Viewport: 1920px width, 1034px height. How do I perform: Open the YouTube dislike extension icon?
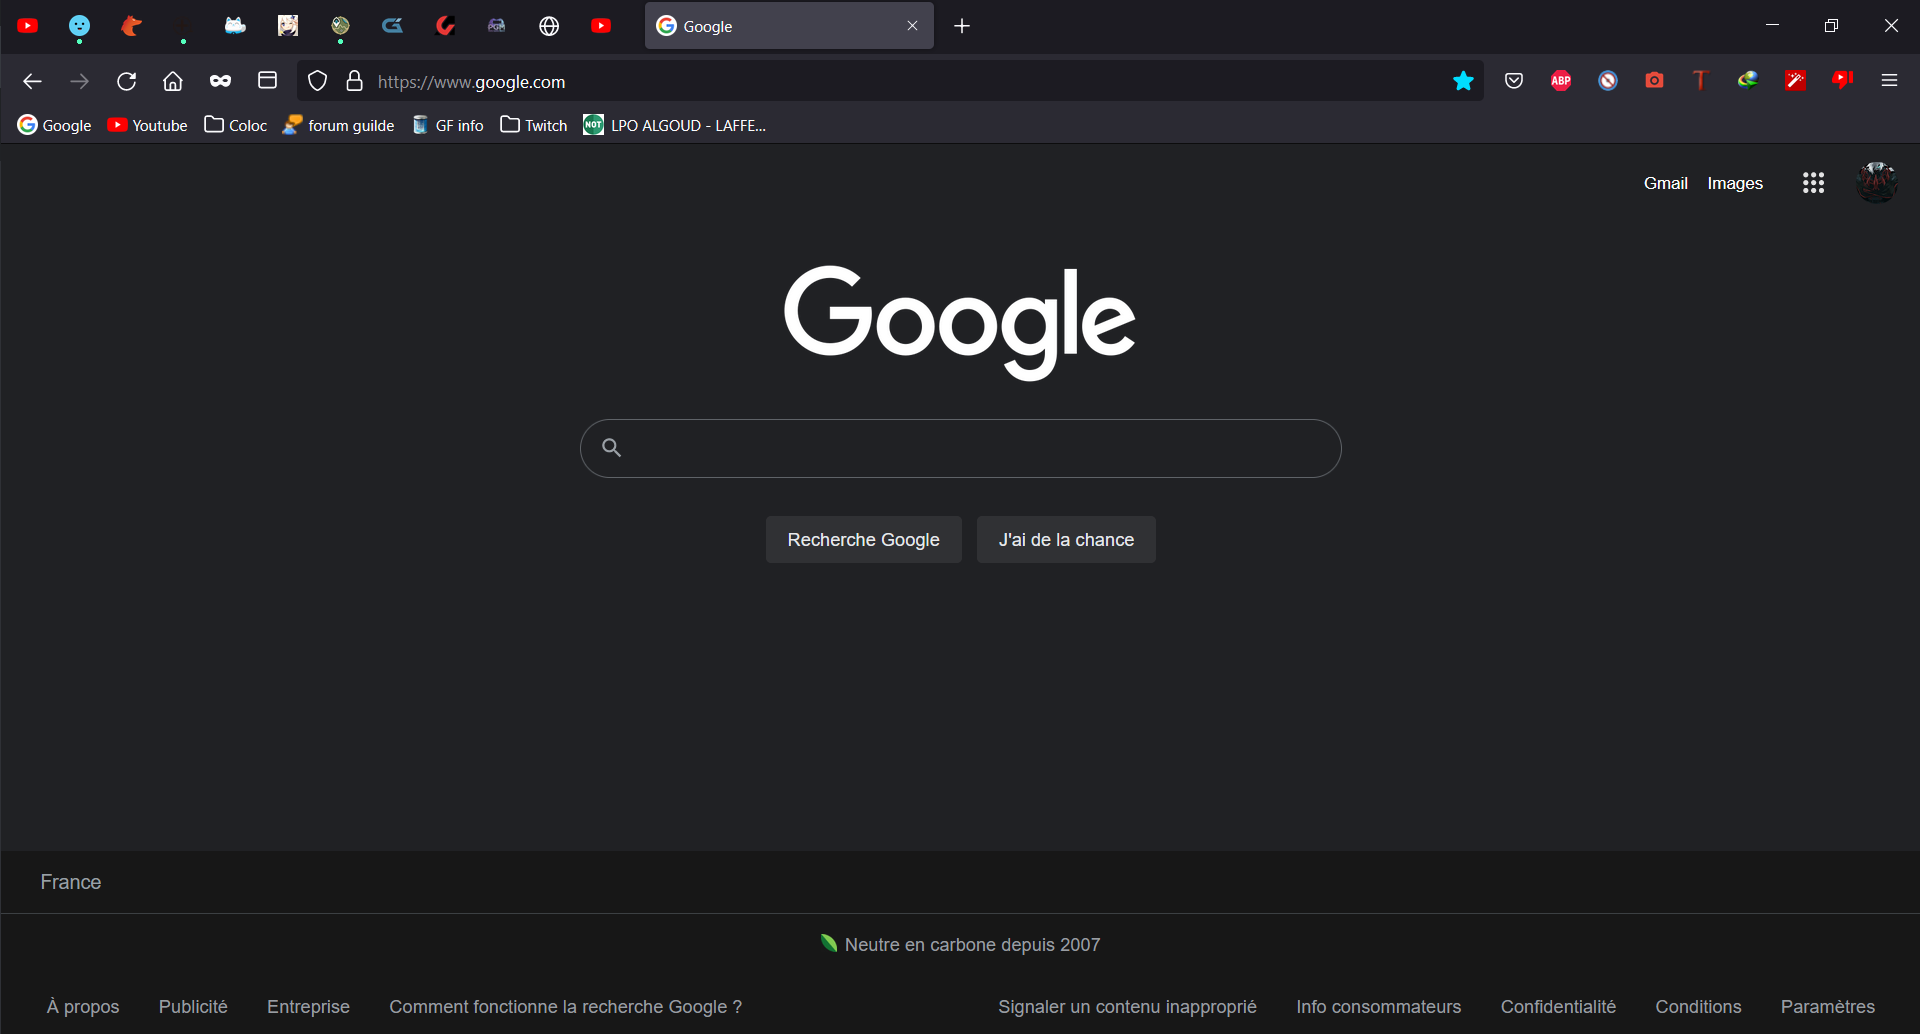click(x=1843, y=81)
